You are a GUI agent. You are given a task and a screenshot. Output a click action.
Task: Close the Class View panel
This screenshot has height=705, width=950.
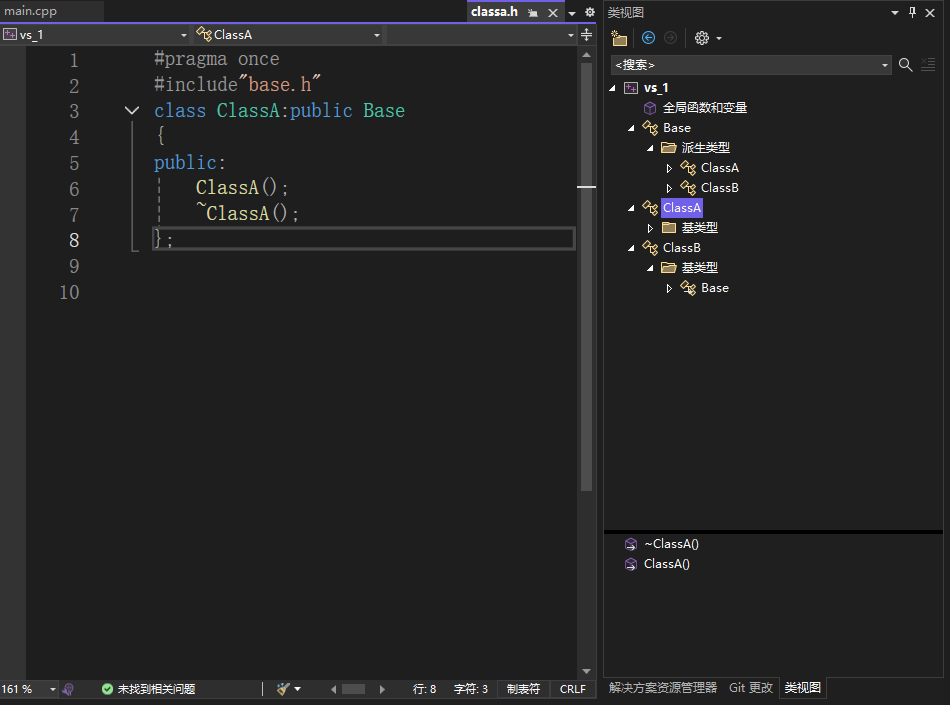point(930,12)
